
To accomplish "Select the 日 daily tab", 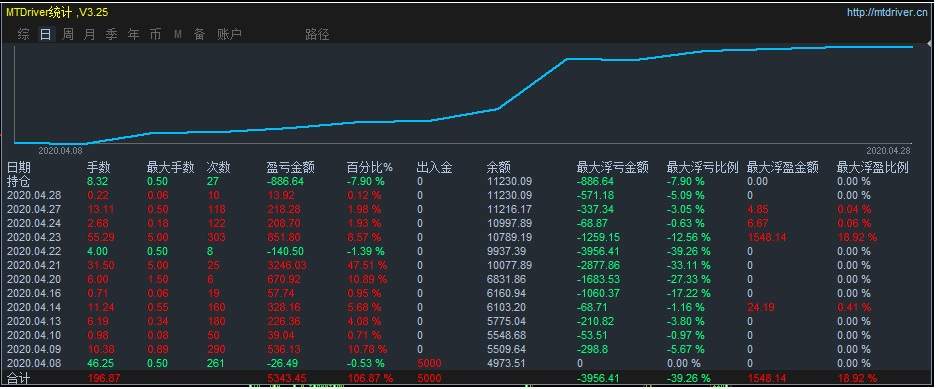I will pos(46,34).
